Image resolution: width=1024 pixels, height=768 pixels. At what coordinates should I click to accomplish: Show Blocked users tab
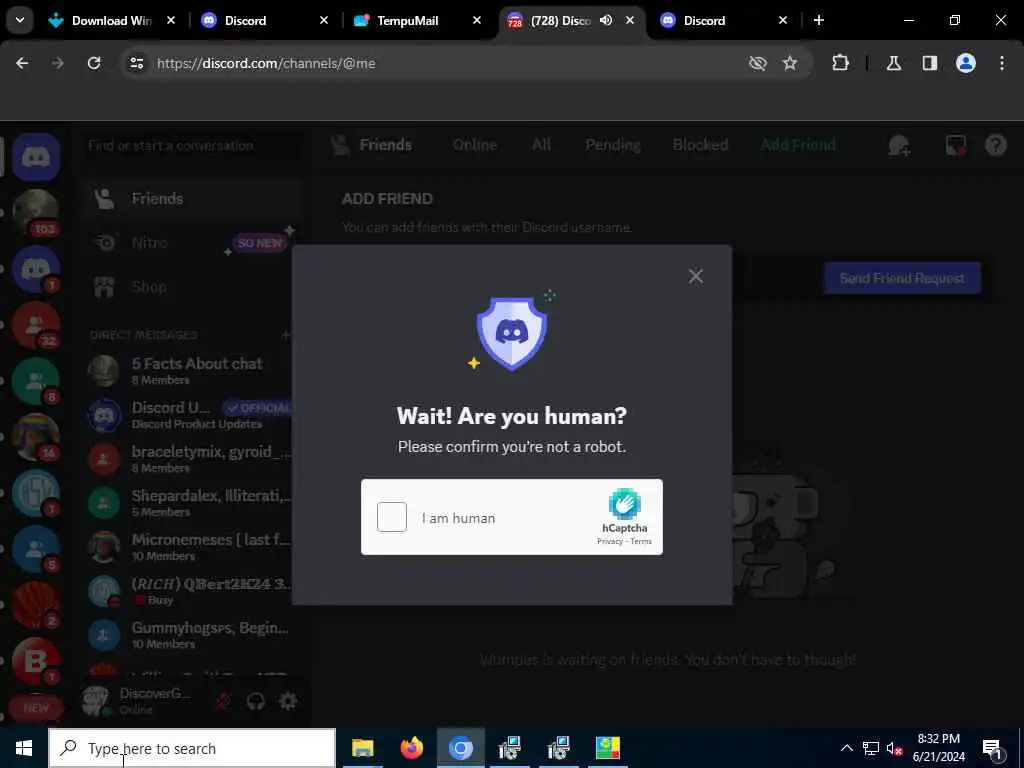click(700, 145)
